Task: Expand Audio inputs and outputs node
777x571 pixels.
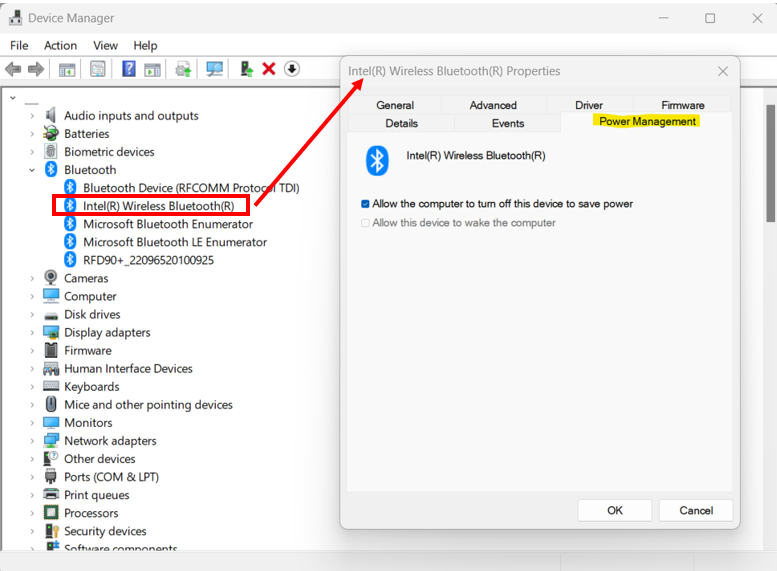Action: tap(32, 116)
